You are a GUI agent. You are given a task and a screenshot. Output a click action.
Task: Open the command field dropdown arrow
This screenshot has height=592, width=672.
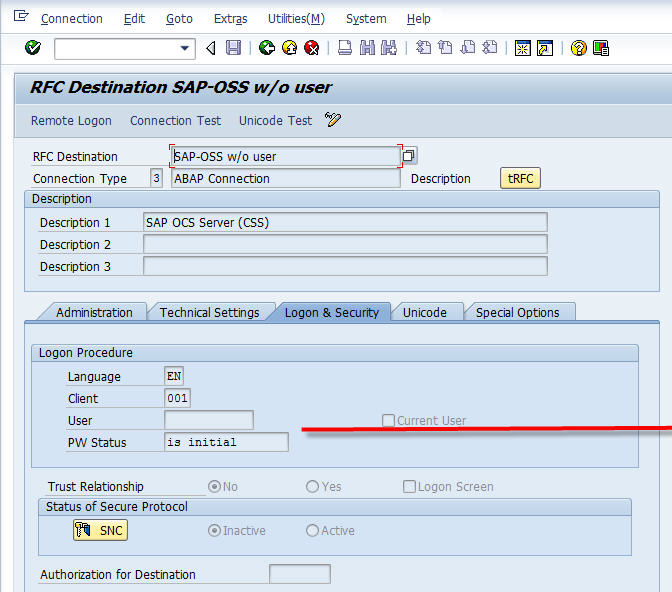tap(185, 48)
